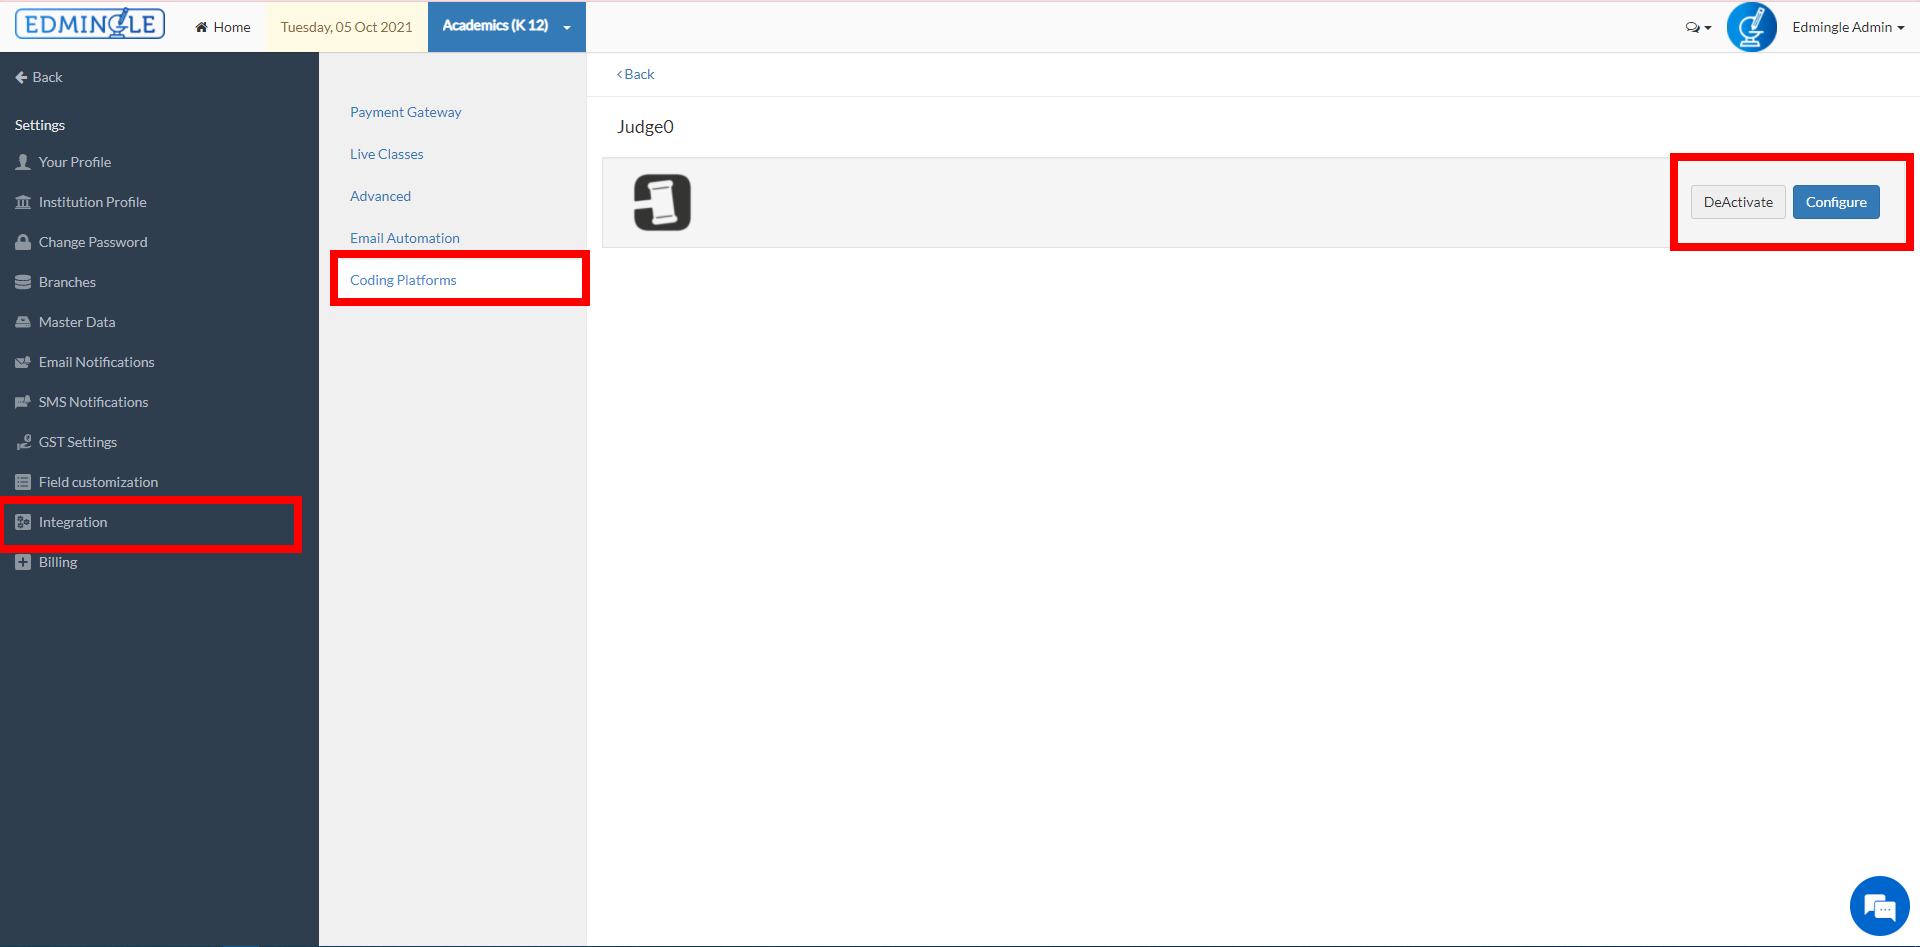The width and height of the screenshot is (1920, 947).
Task: Click the admin profile avatar
Action: pos(1752,27)
